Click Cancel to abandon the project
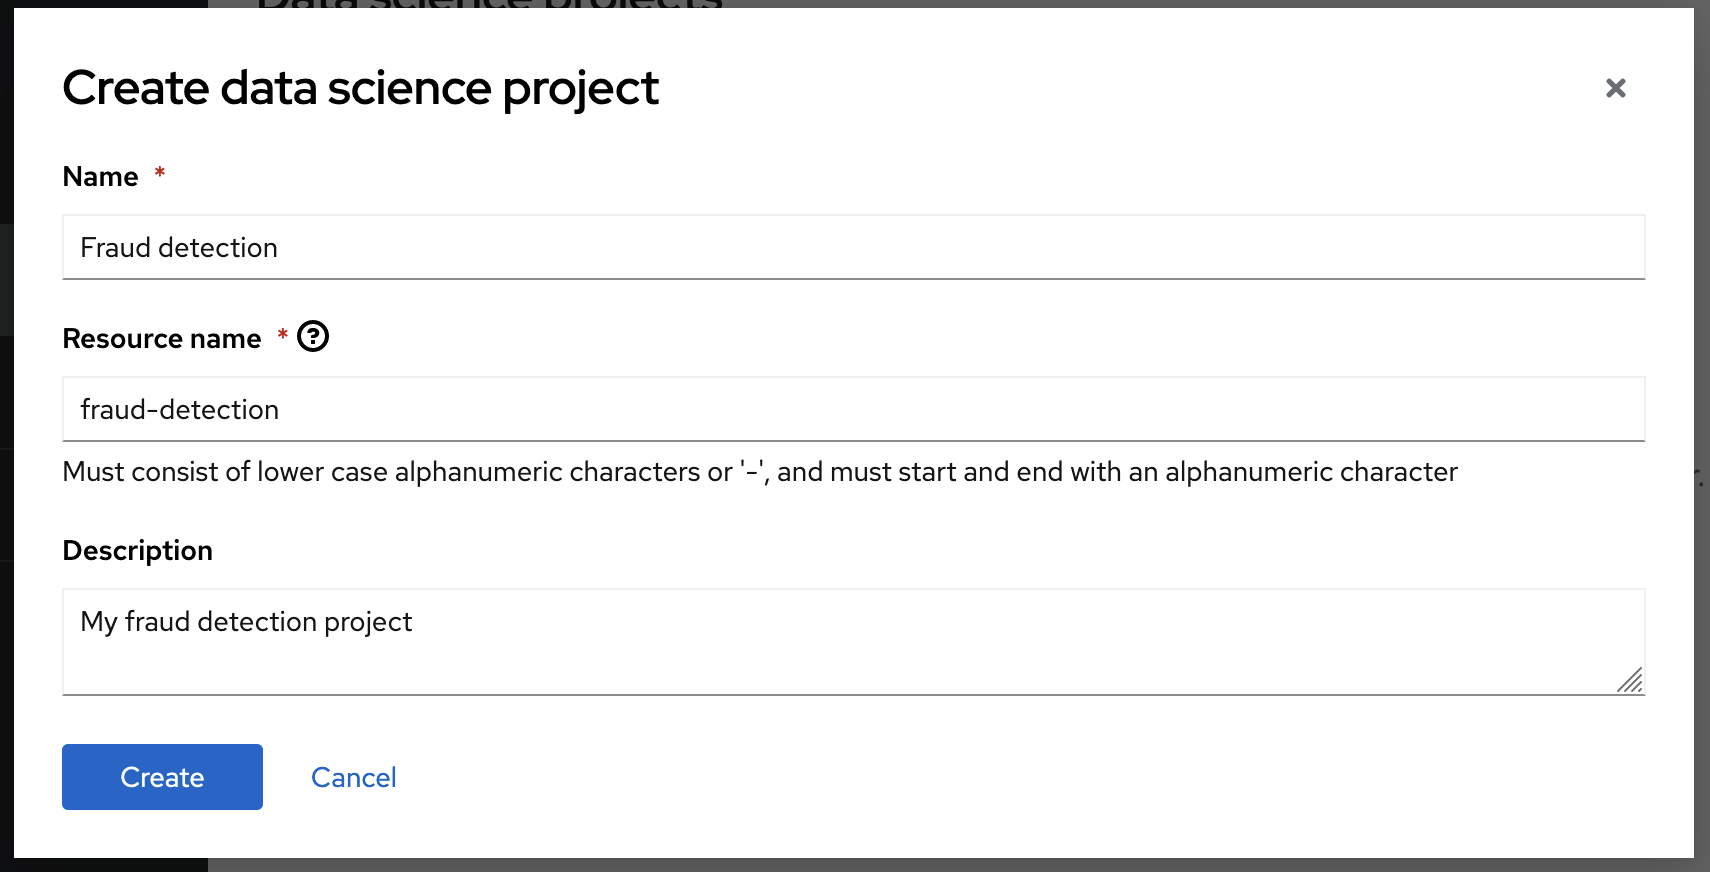The height and width of the screenshot is (872, 1710). (x=353, y=777)
